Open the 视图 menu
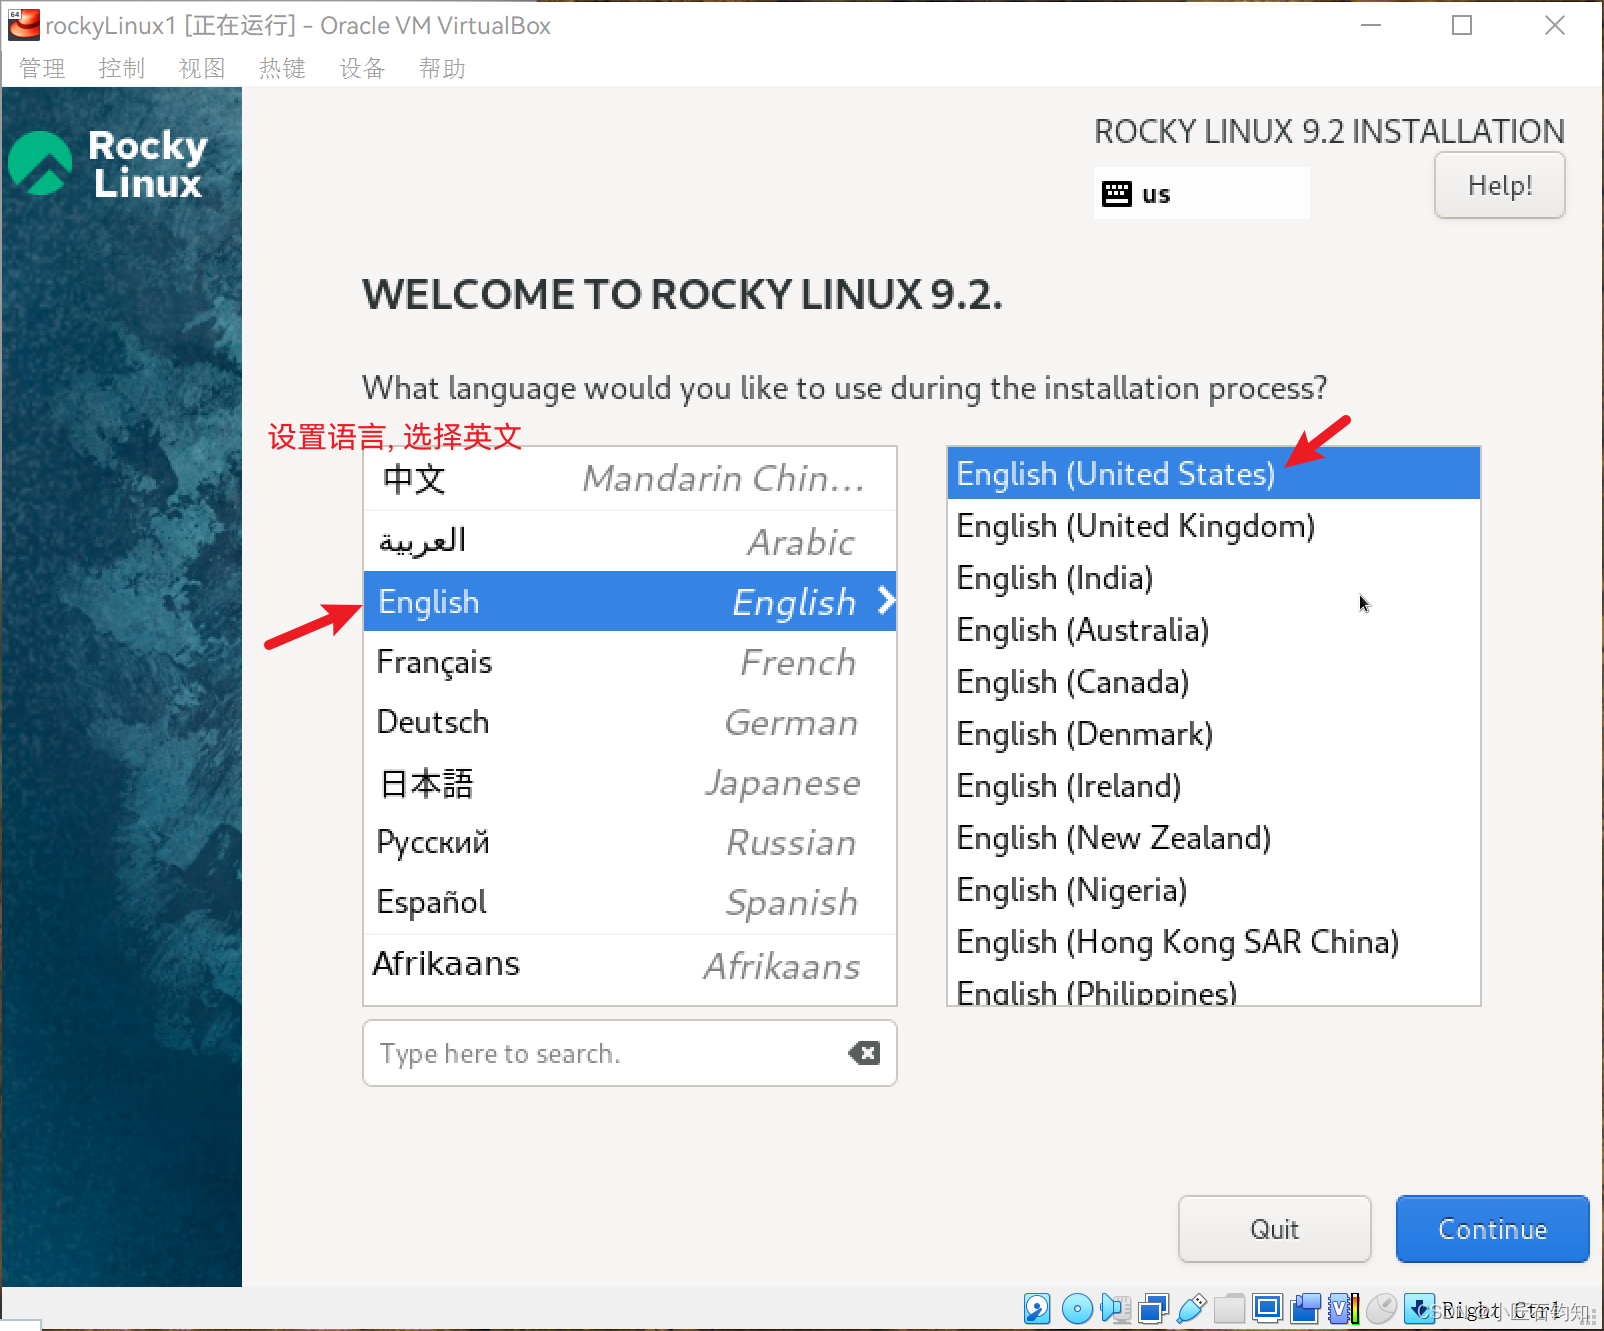 pos(202,68)
